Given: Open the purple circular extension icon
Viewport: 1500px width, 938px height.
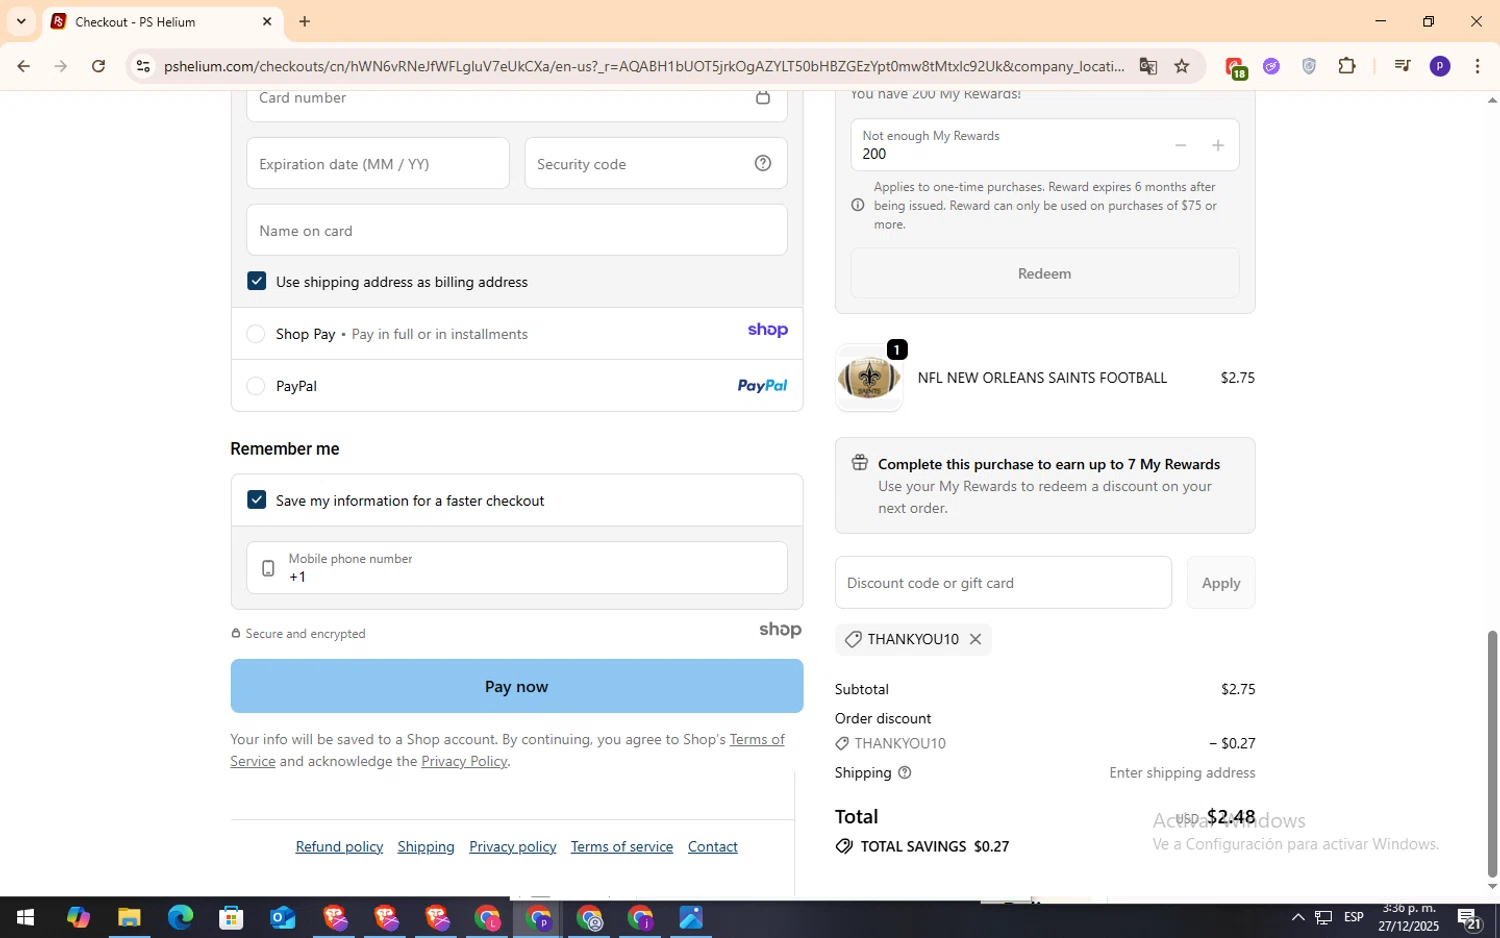Looking at the screenshot, I should point(1272,66).
